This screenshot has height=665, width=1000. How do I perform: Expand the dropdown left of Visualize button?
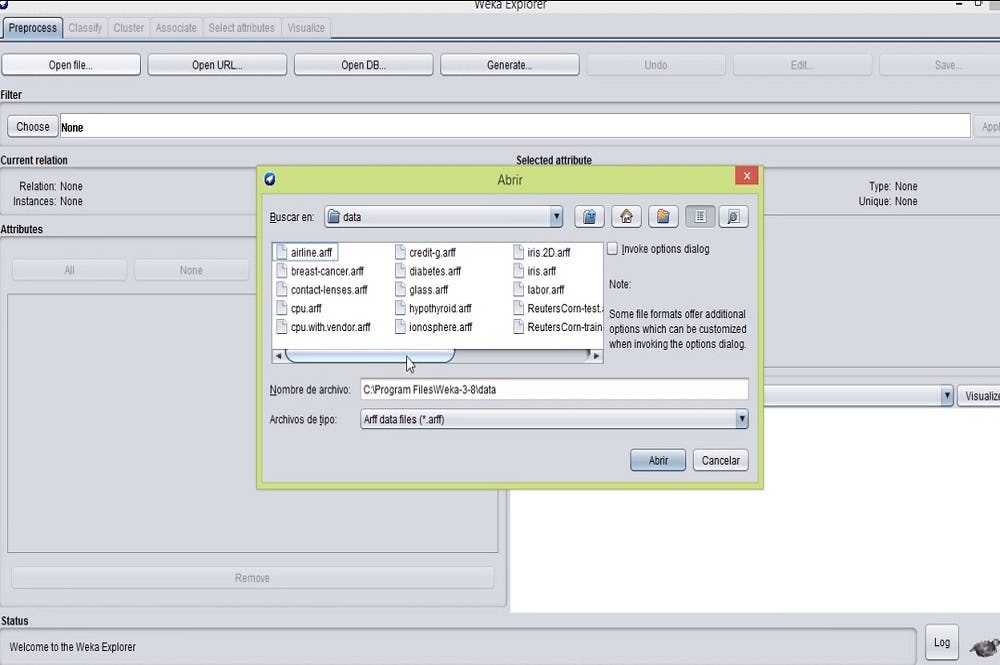946,396
